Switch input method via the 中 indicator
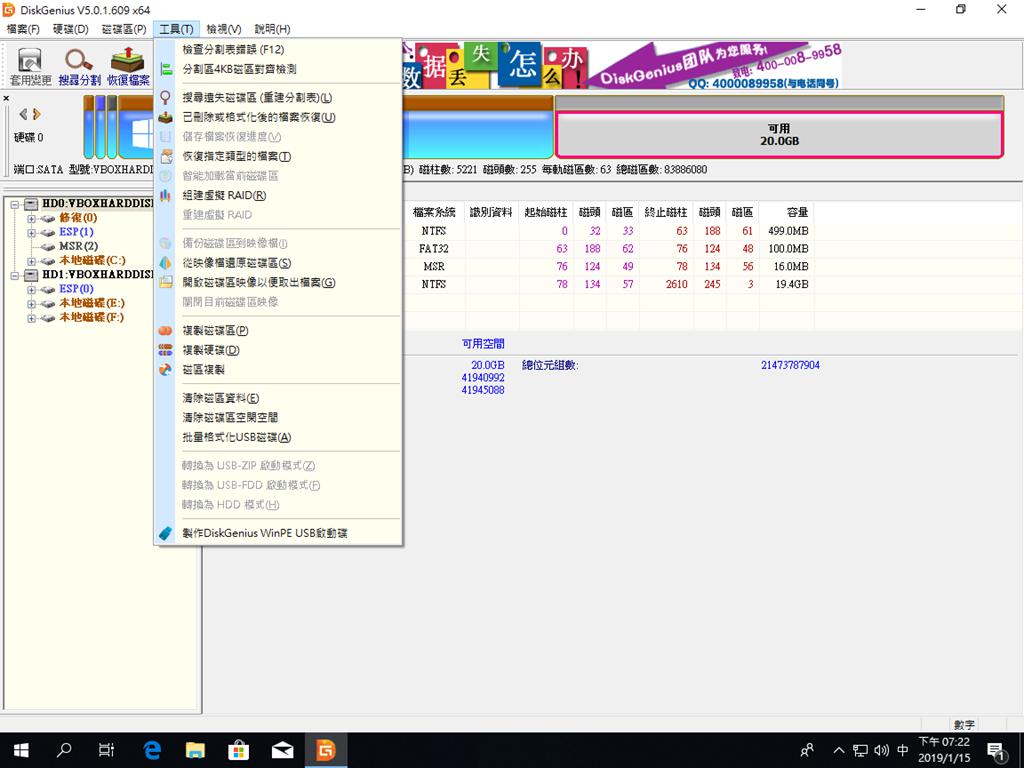Screen dimensions: 1024x768 903,750
